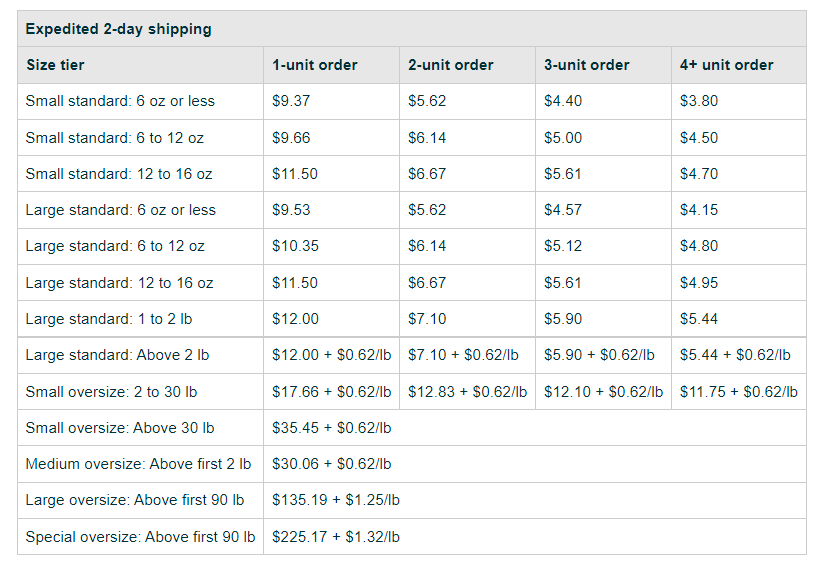Click the $135.19 + $1.25/lb price

click(x=336, y=500)
